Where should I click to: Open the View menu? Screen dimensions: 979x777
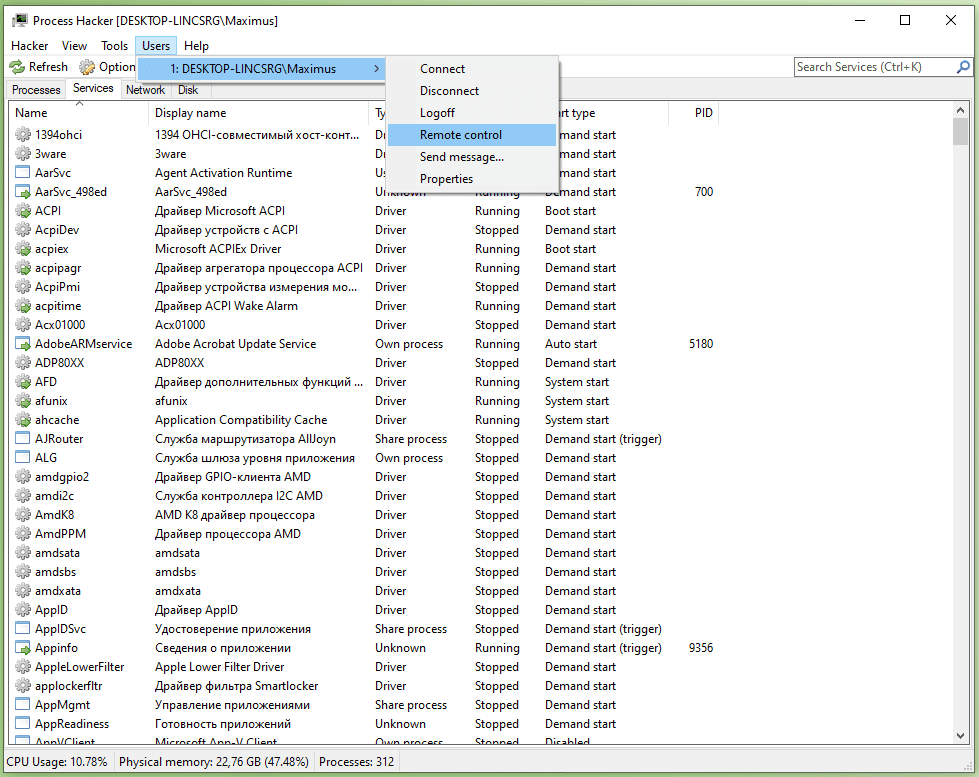(x=74, y=46)
